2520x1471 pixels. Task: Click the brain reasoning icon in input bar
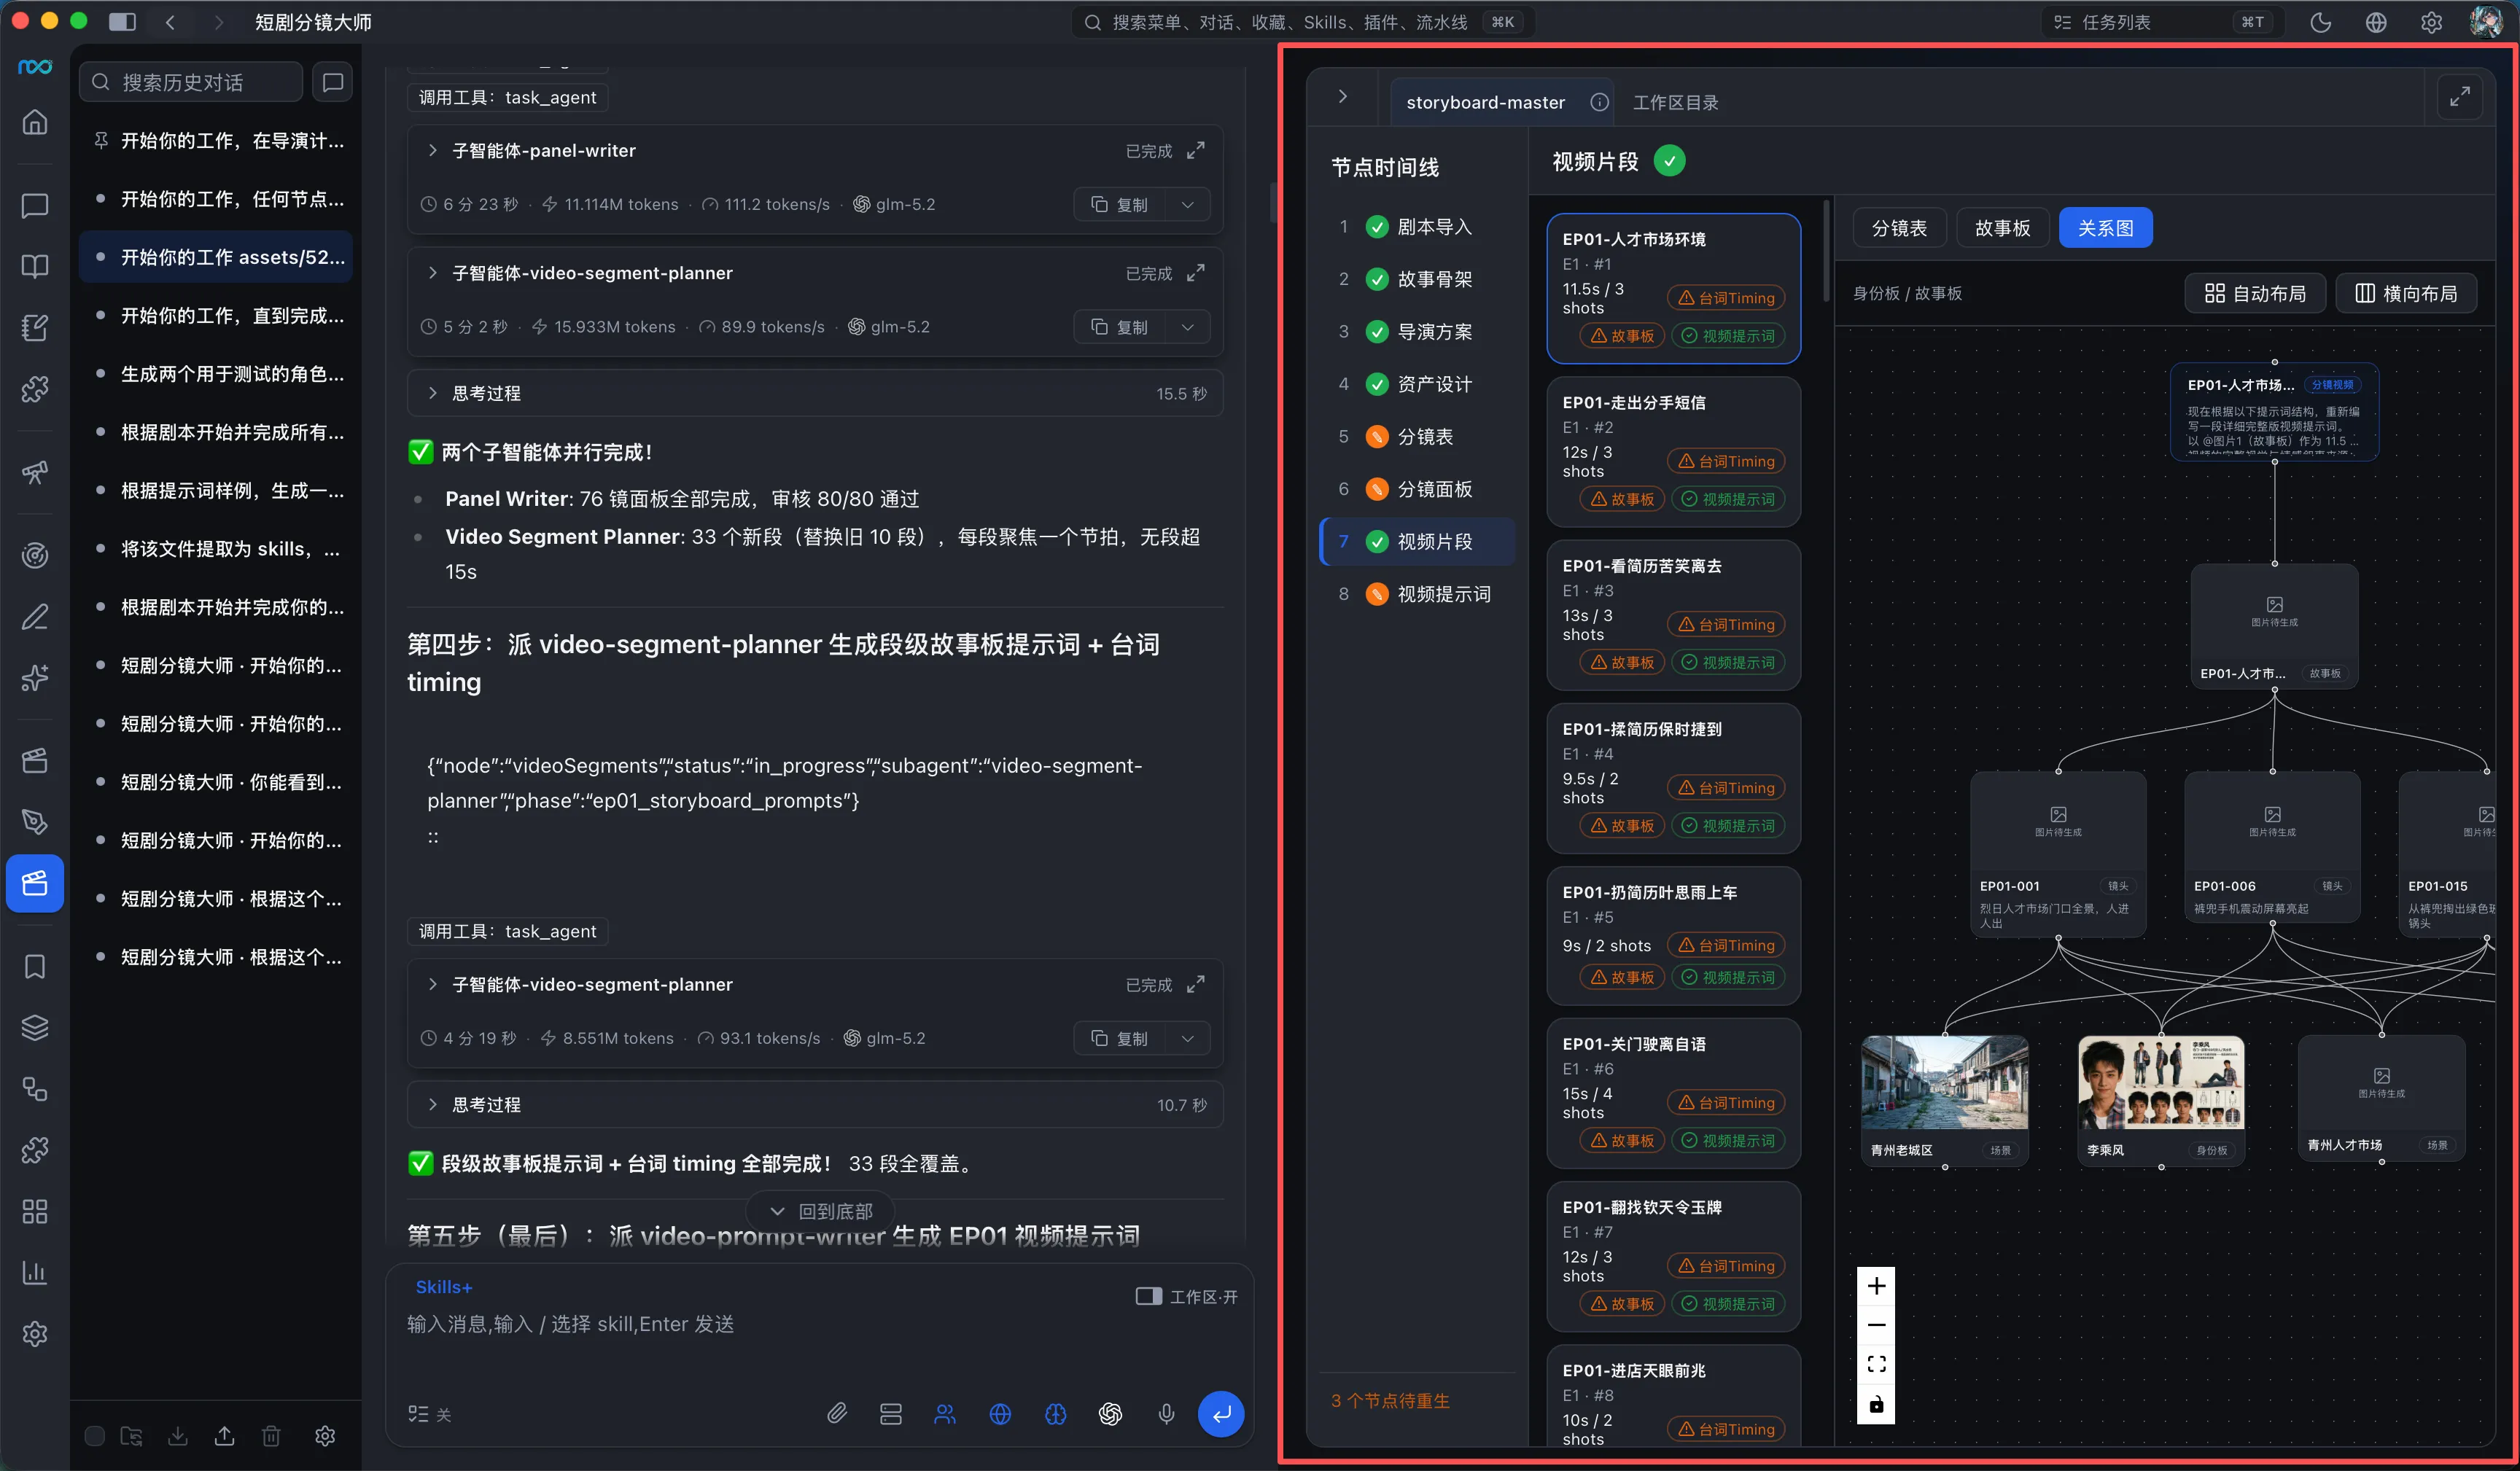point(1055,1413)
